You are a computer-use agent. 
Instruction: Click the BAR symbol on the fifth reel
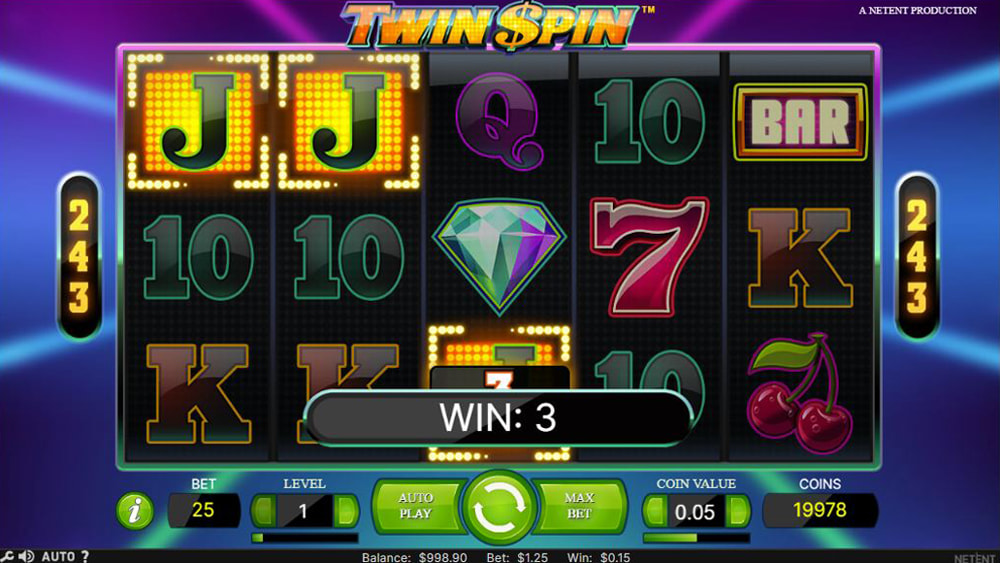[800, 122]
